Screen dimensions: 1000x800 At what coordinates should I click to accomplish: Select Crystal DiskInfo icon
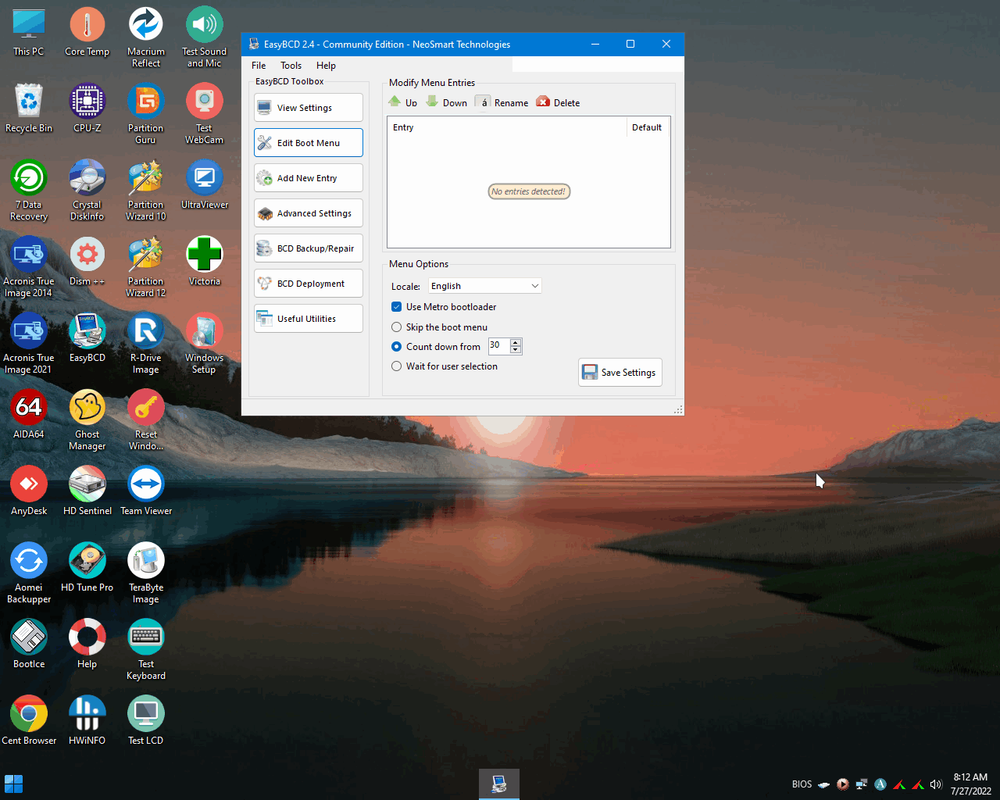pyautogui.click(x=87, y=191)
